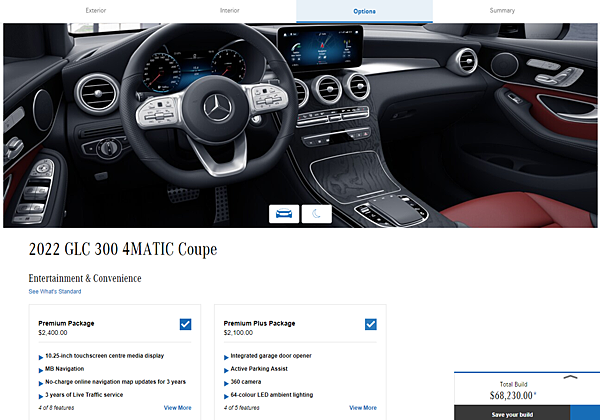
Task: Click the 360 camera feature text
Action: point(246,382)
